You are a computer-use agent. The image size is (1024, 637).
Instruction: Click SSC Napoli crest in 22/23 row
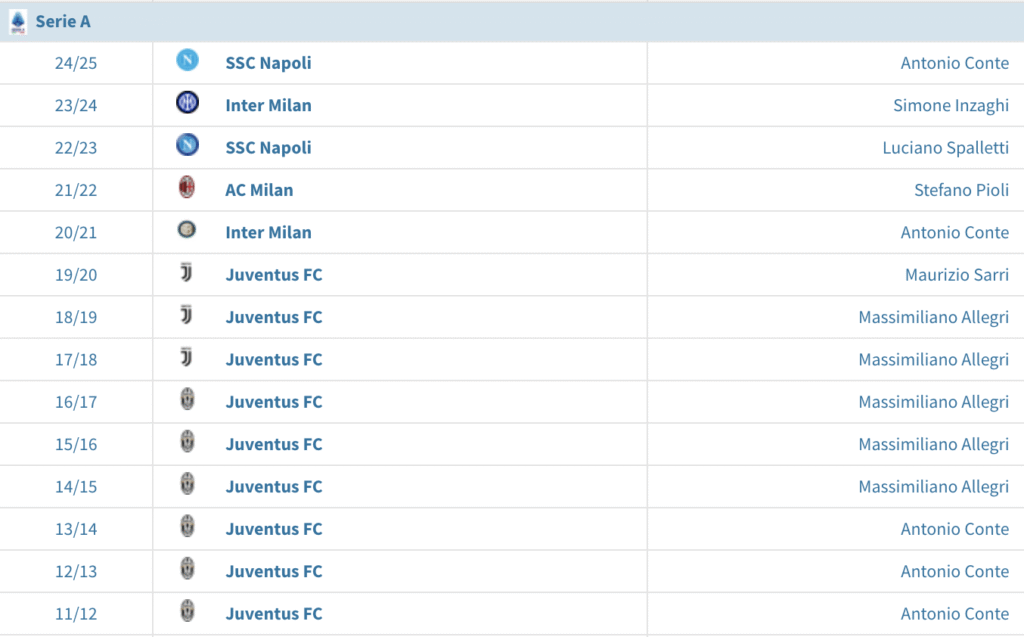pos(187,146)
